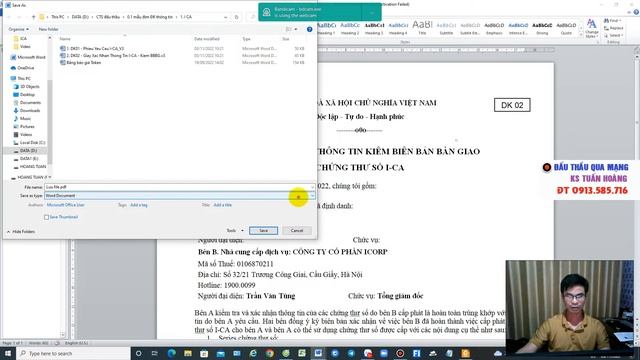Select DATA (D:) drive in navigation pane
Image resolution: width=640 pixels, height=360 pixels.
[x=28, y=151]
